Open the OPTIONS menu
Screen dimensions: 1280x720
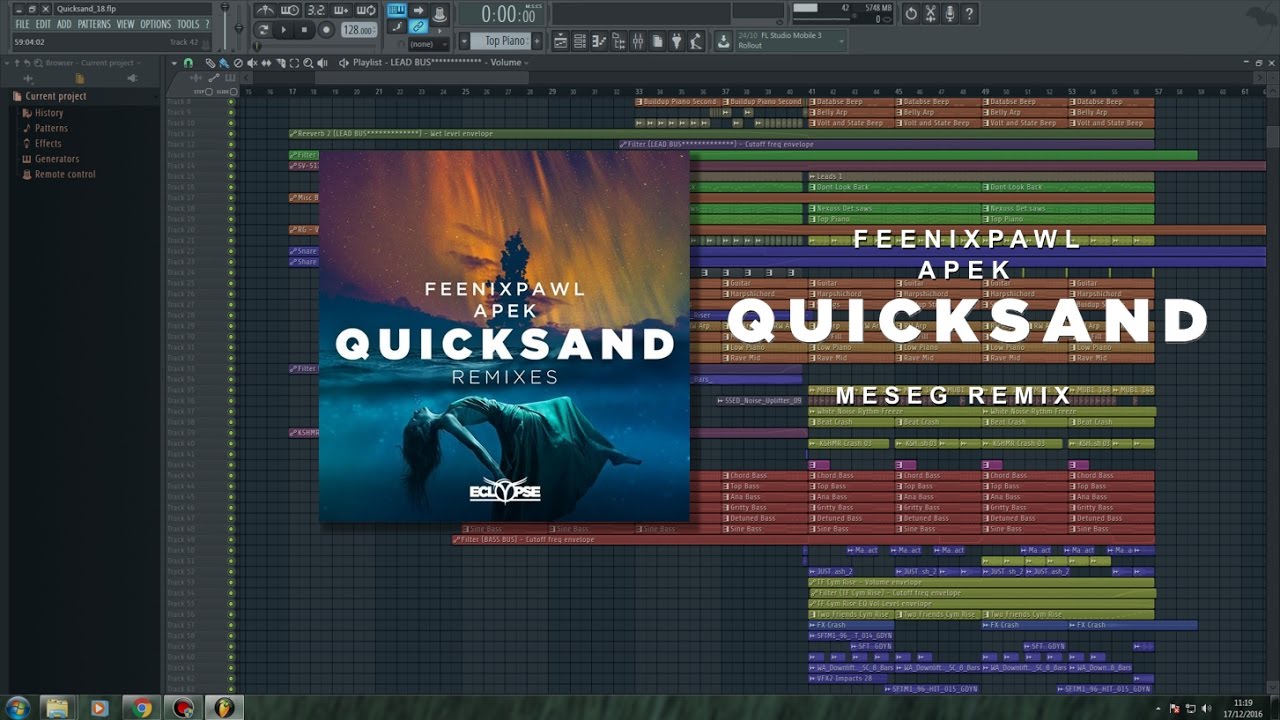click(x=155, y=24)
